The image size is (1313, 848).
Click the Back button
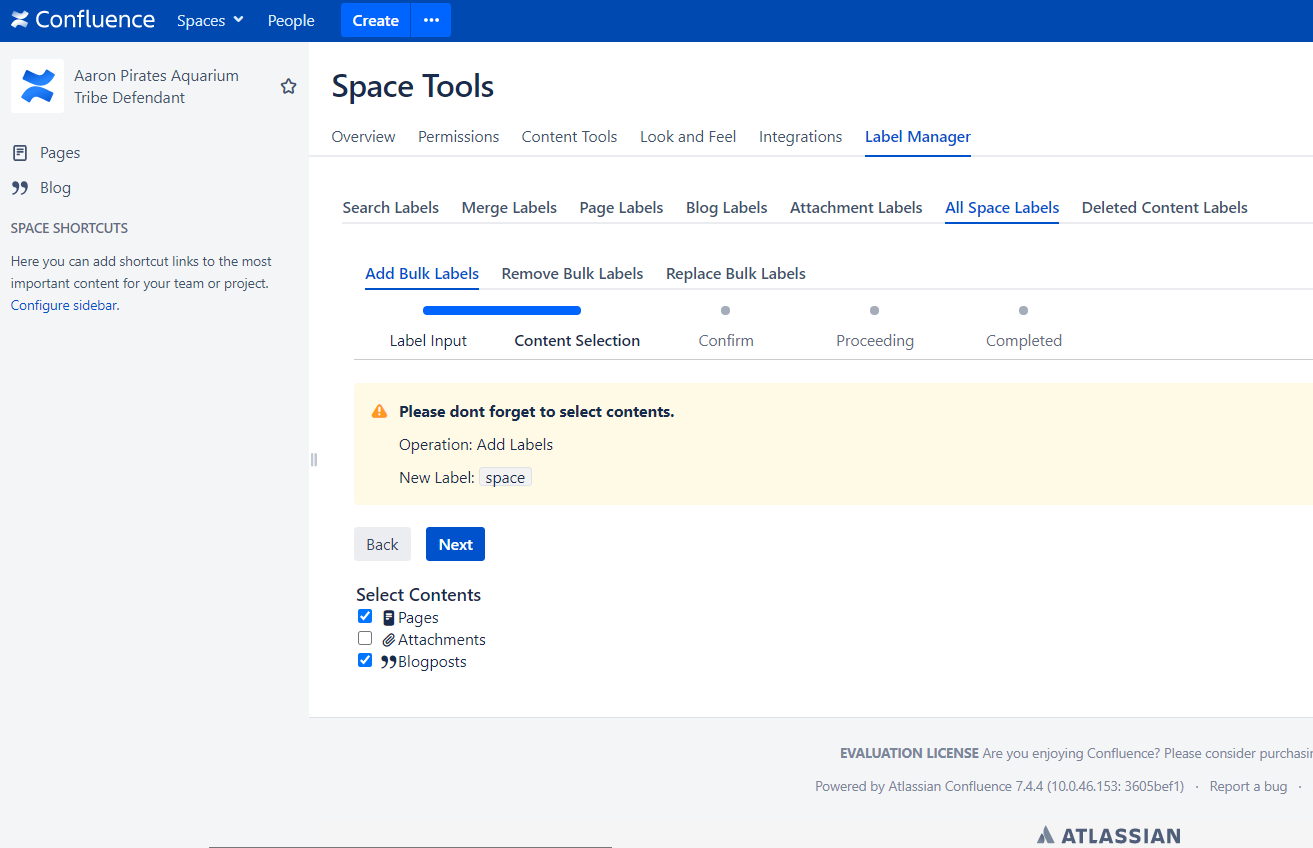coord(382,544)
